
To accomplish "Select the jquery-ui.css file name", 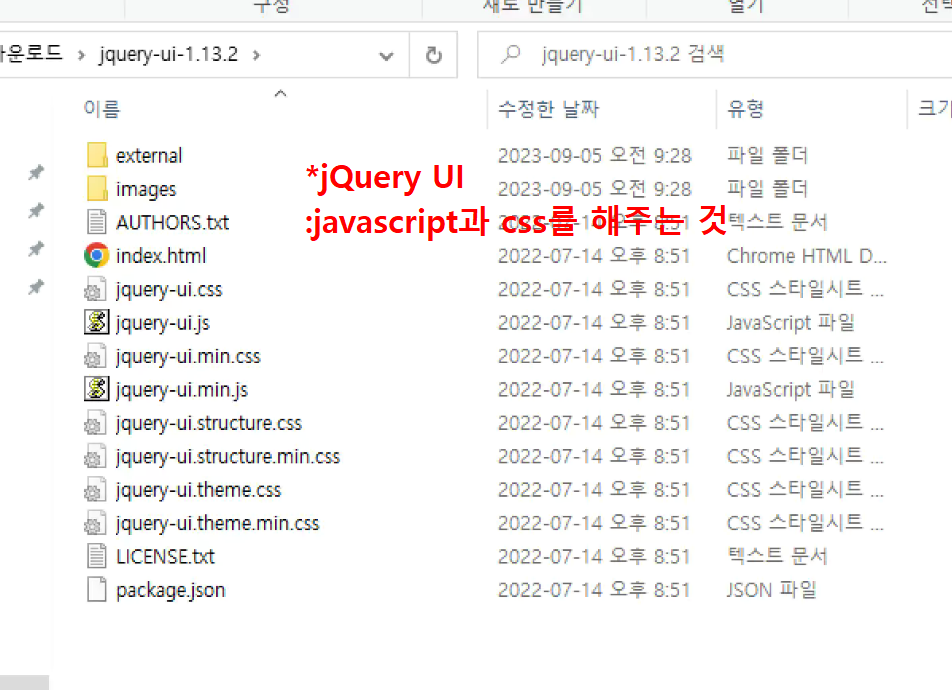I will click(x=169, y=290).
